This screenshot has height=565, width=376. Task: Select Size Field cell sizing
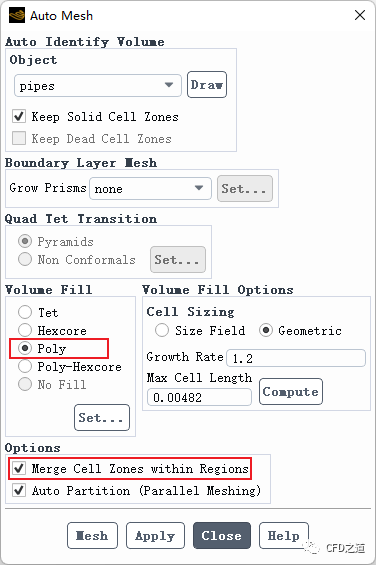coord(162,330)
